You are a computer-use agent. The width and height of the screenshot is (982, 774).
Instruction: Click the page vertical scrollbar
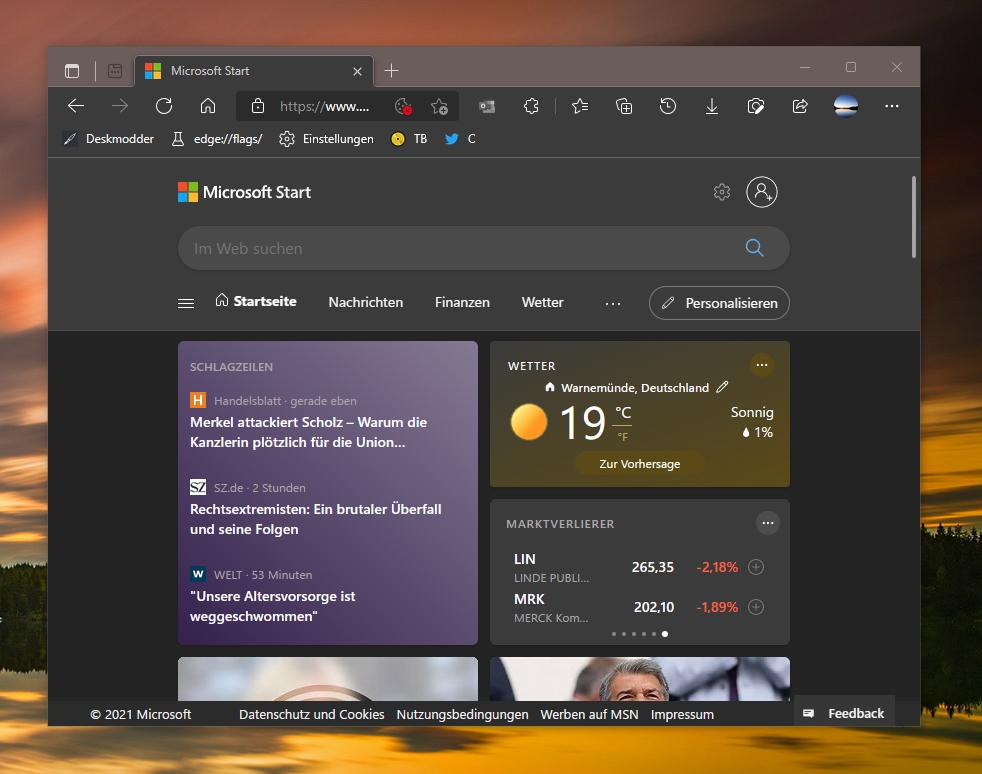914,217
